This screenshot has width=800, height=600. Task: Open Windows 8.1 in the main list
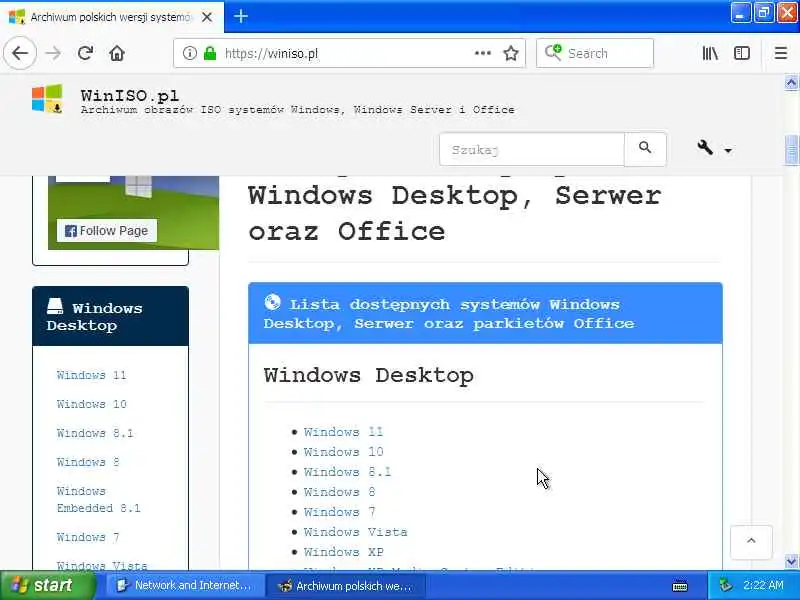tap(347, 472)
